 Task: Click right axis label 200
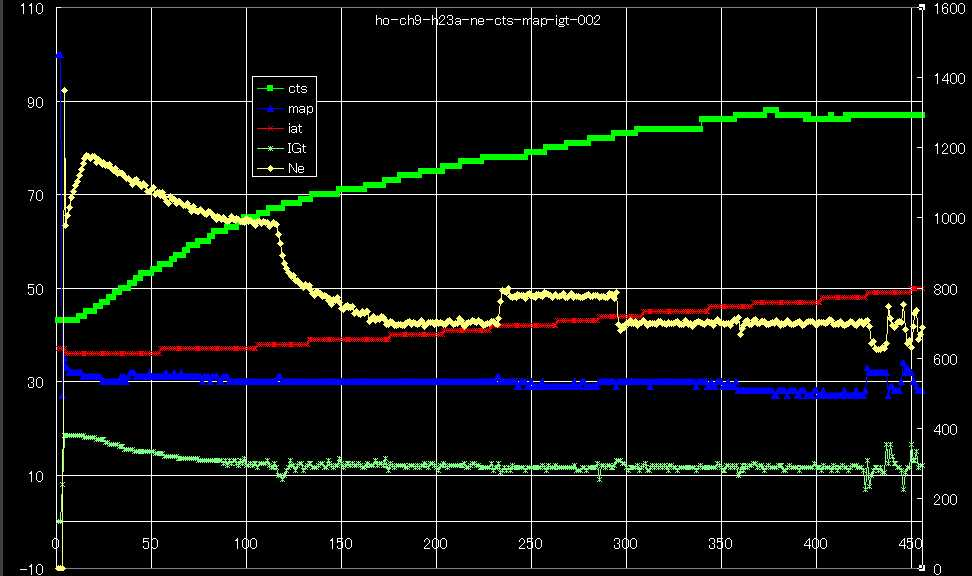946,500
